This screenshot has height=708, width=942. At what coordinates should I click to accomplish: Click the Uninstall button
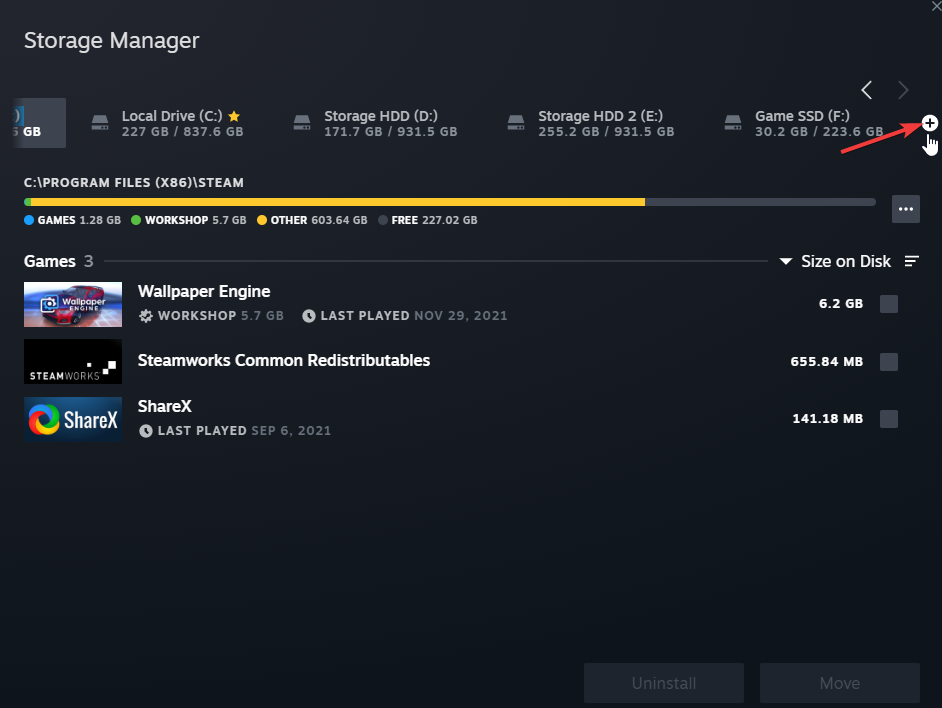(x=664, y=683)
